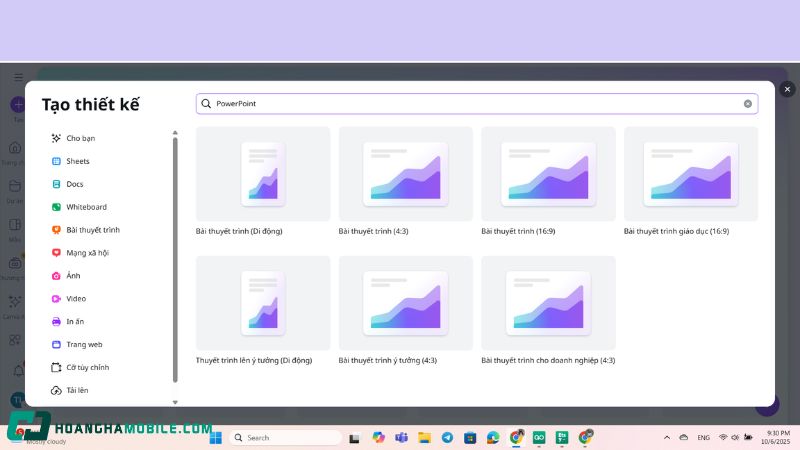This screenshot has width=800, height=450.
Task: Choose the Cỡ tùy chỉnh icon
Action: [x=56, y=367]
